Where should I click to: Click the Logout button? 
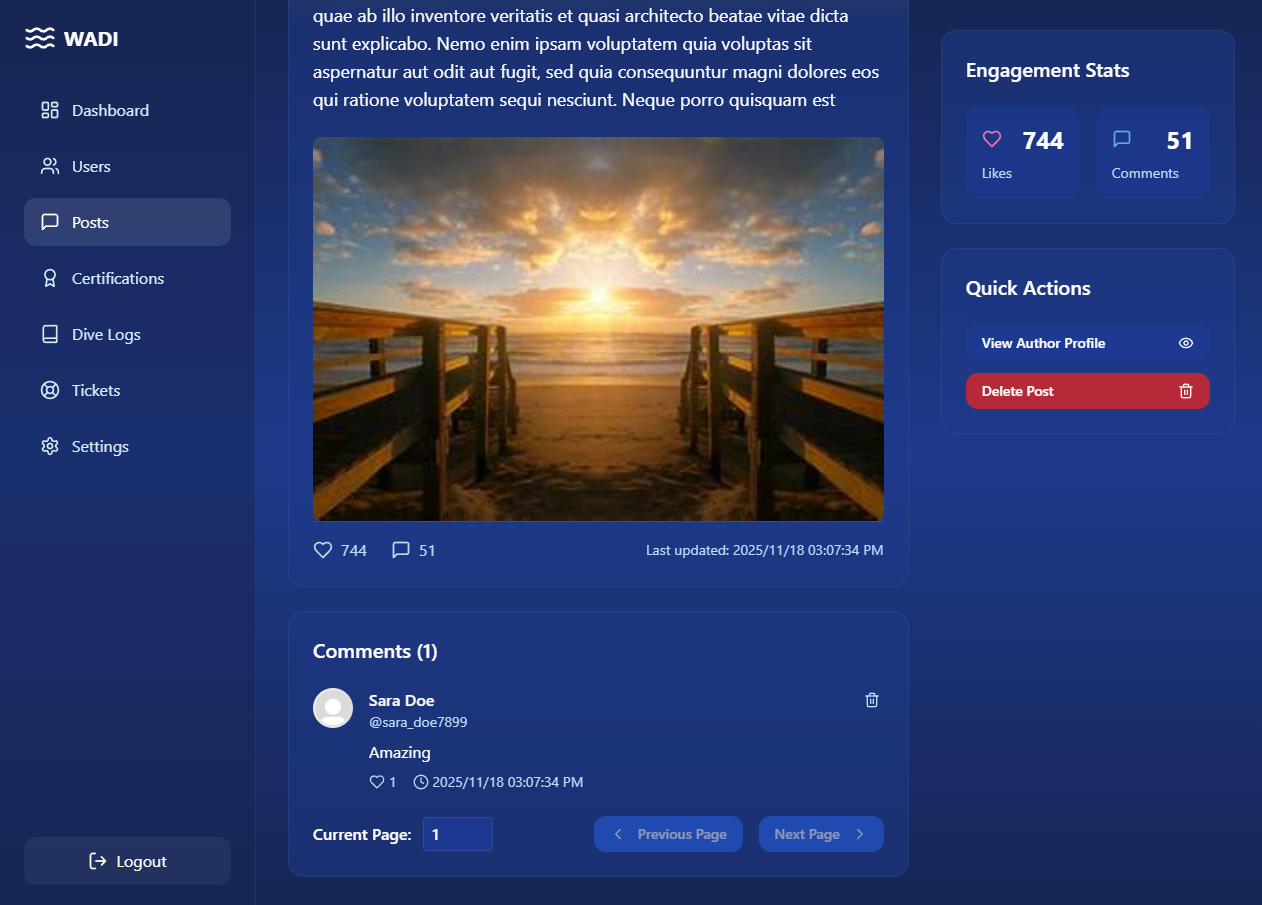(127, 861)
